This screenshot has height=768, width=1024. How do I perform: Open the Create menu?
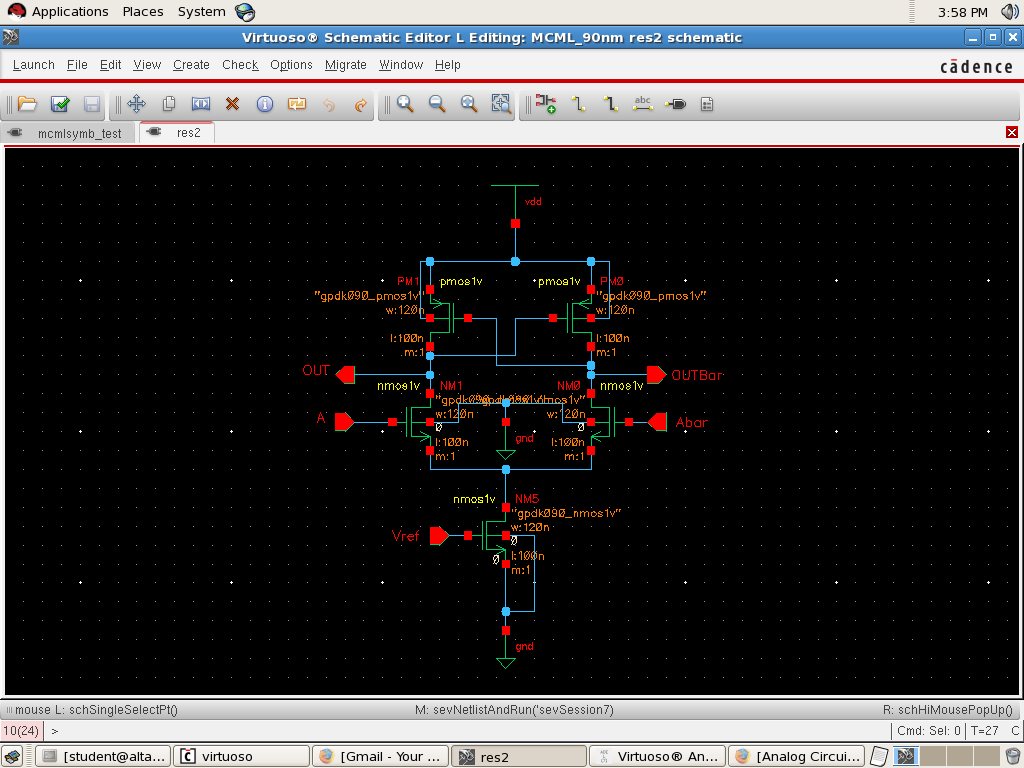[x=191, y=65]
